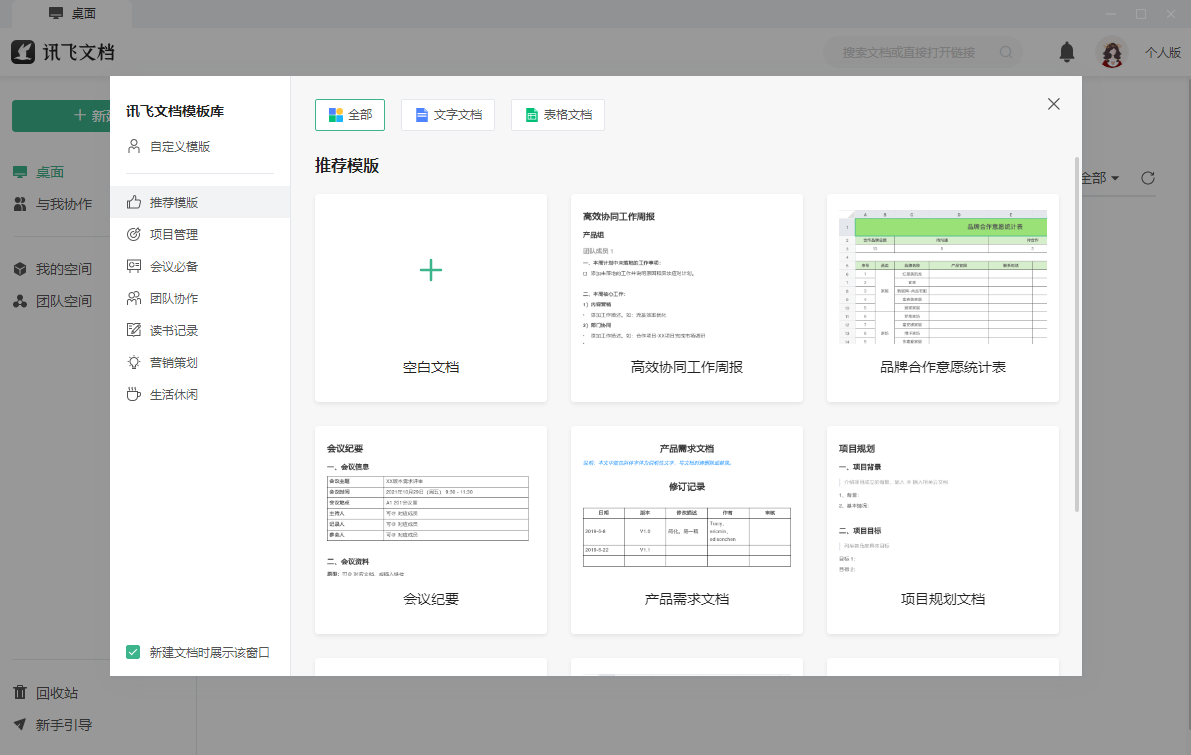
Task: Open 项目规划文档 template thumbnail
Action: click(x=943, y=509)
